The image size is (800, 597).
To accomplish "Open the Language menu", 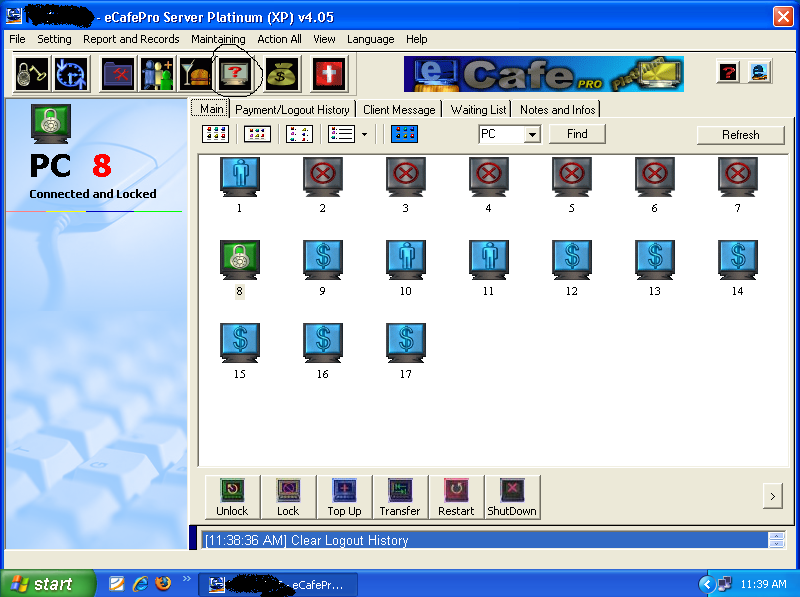I will (370, 39).
